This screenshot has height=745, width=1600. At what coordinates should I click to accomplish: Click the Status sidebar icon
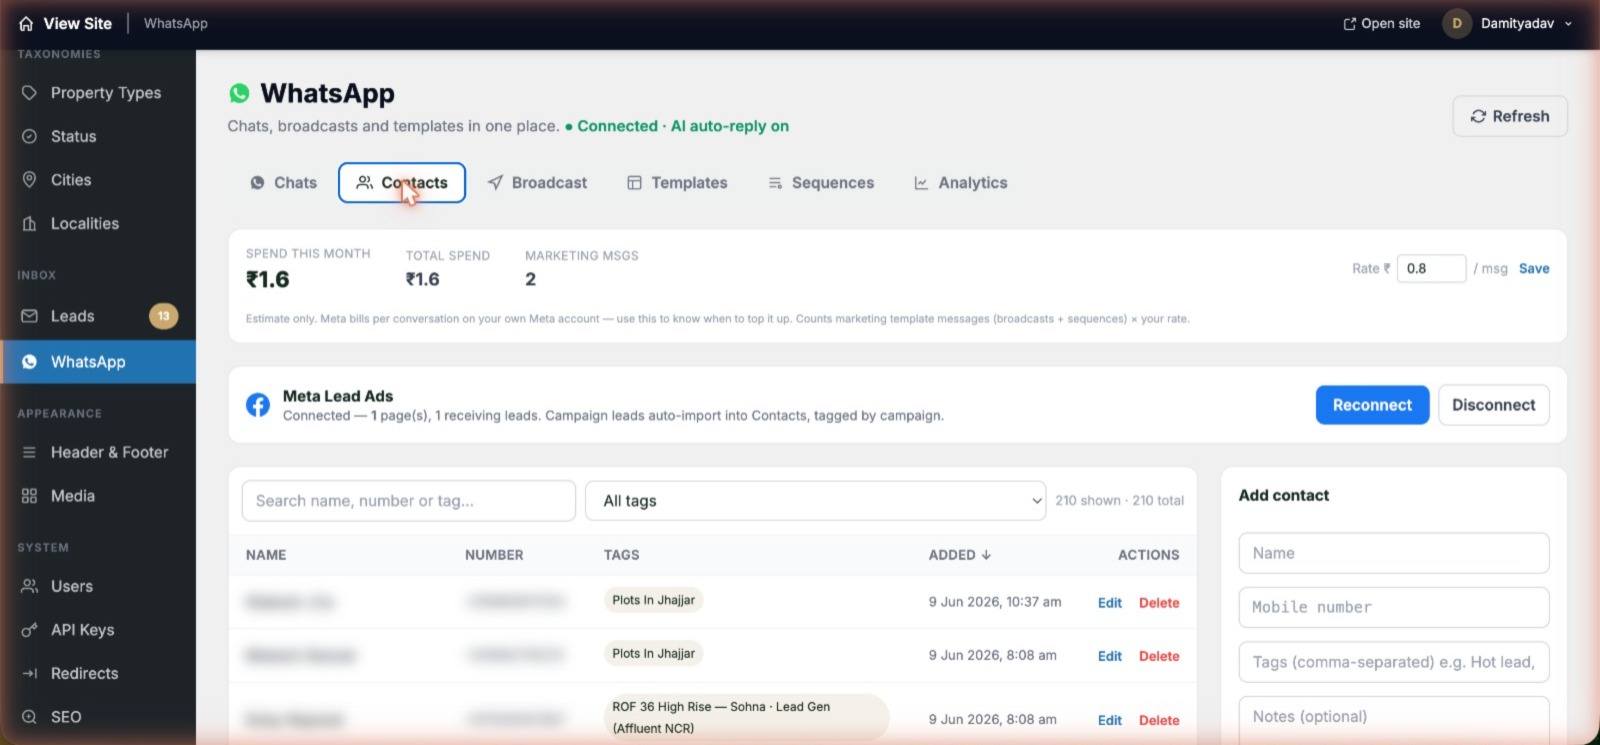point(30,136)
